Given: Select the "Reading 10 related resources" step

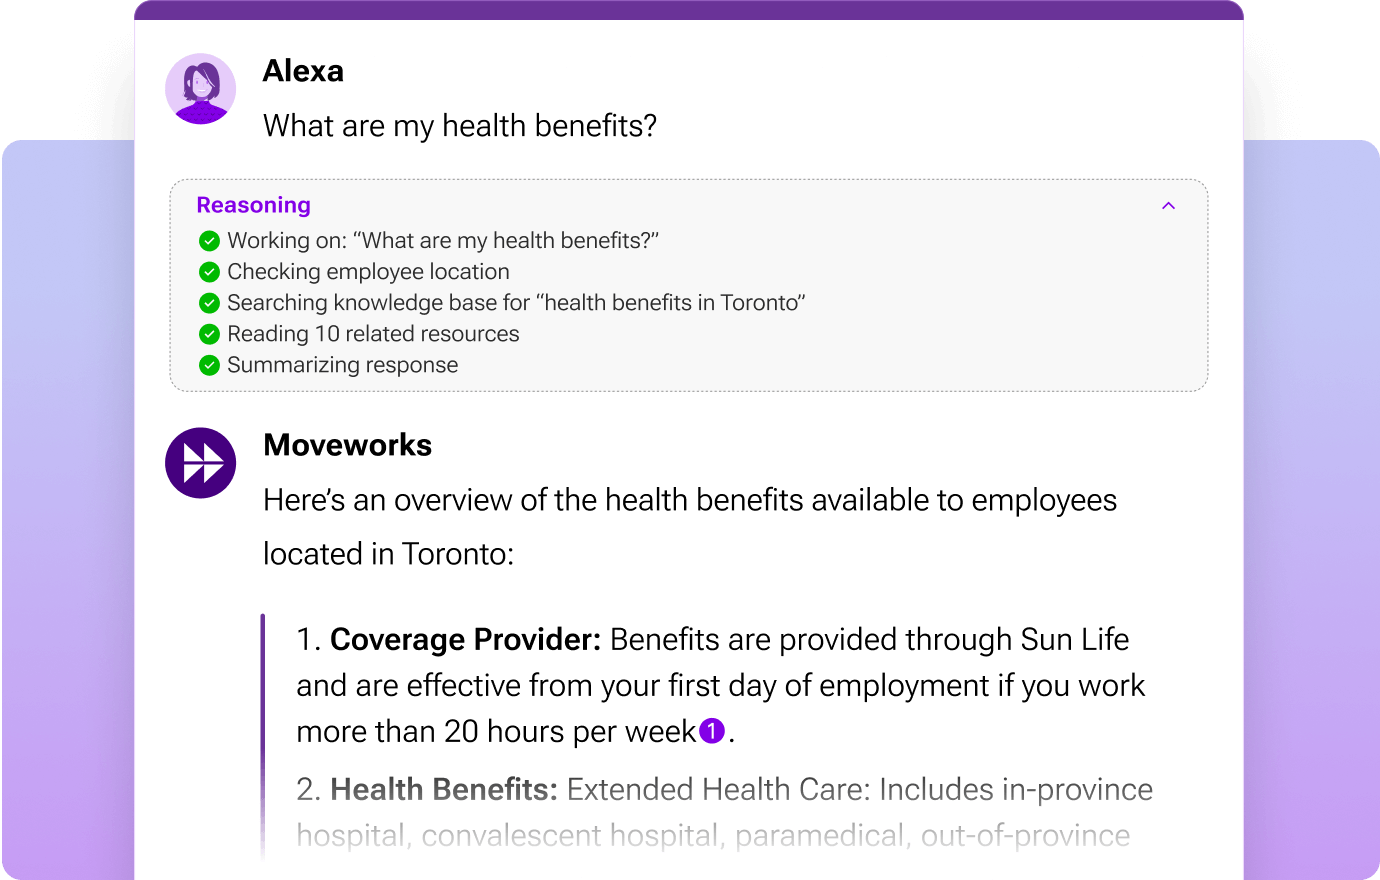Looking at the screenshot, I should 373,334.
